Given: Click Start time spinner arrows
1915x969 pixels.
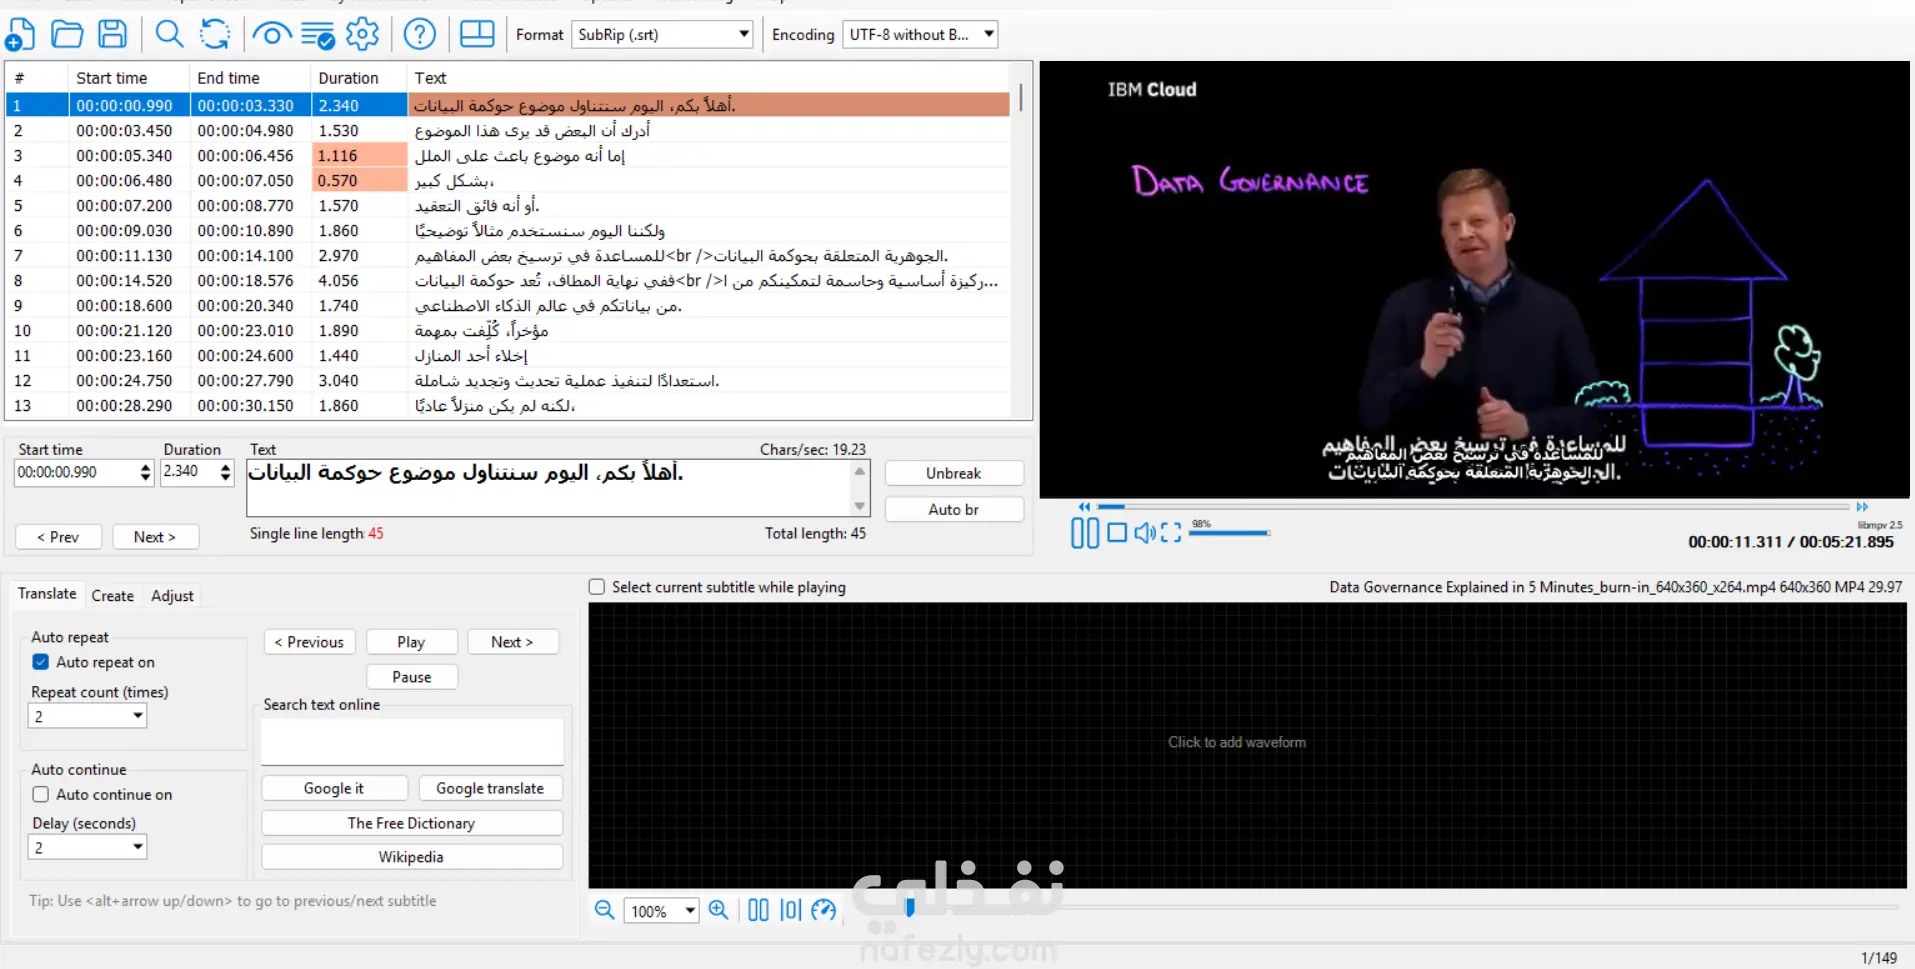Looking at the screenshot, I should coord(146,472).
